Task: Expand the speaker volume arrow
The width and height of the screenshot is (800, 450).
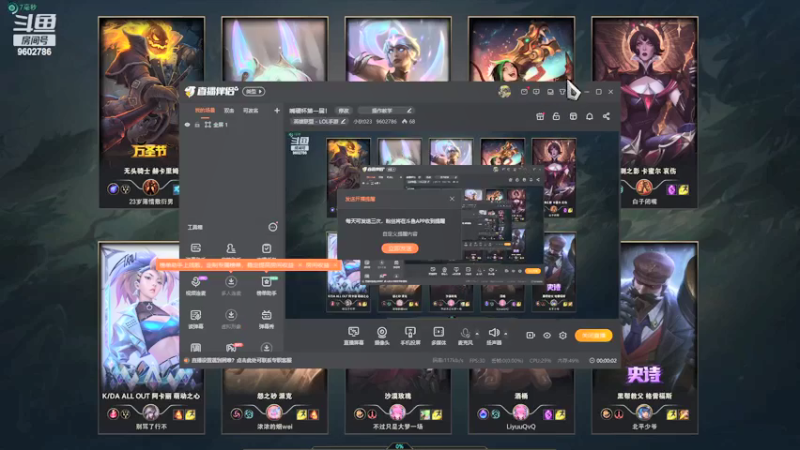Action: pyautogui.click(x=506, y=334)
